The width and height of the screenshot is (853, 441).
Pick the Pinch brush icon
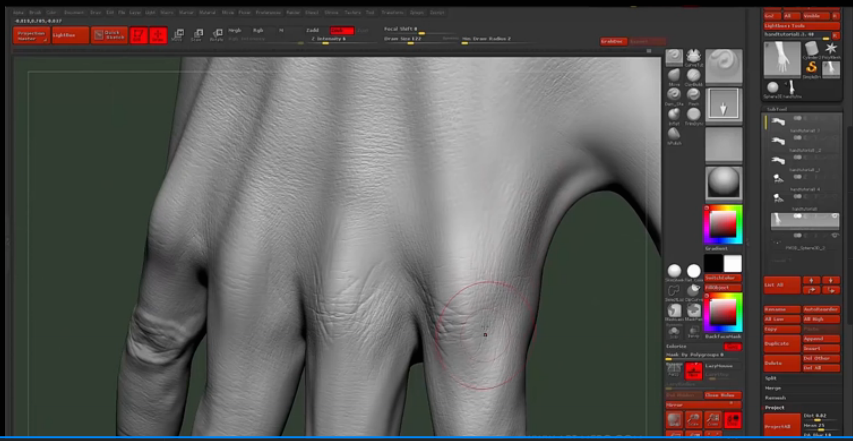(x=693, y=95)
